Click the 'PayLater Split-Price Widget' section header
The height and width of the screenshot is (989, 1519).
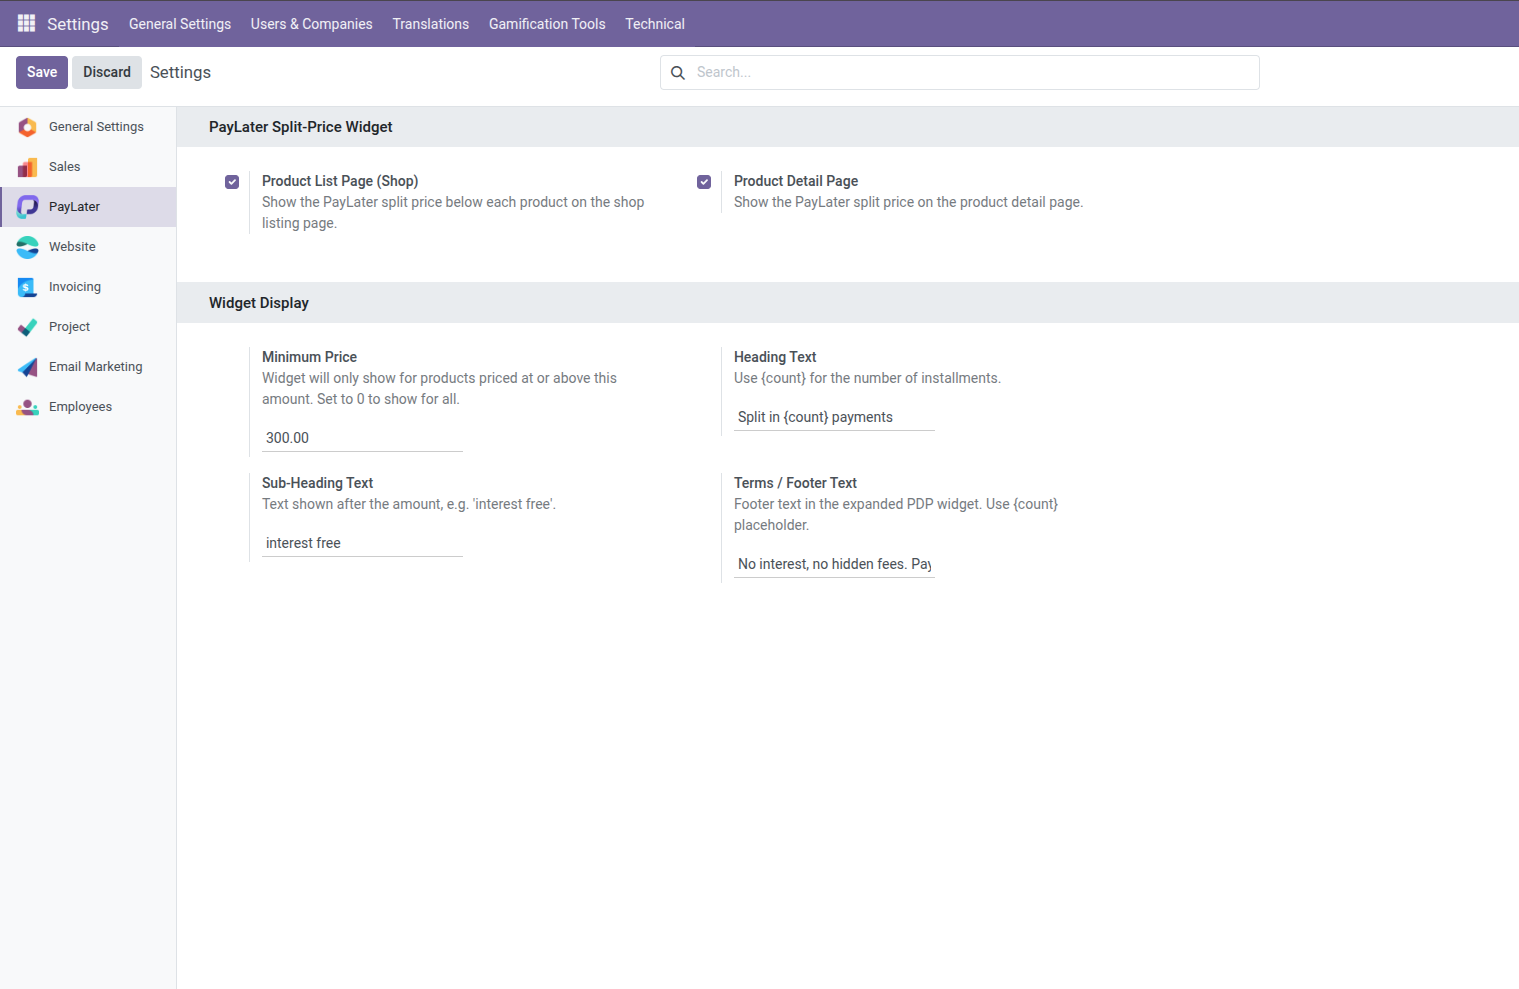tap(300, 127)
